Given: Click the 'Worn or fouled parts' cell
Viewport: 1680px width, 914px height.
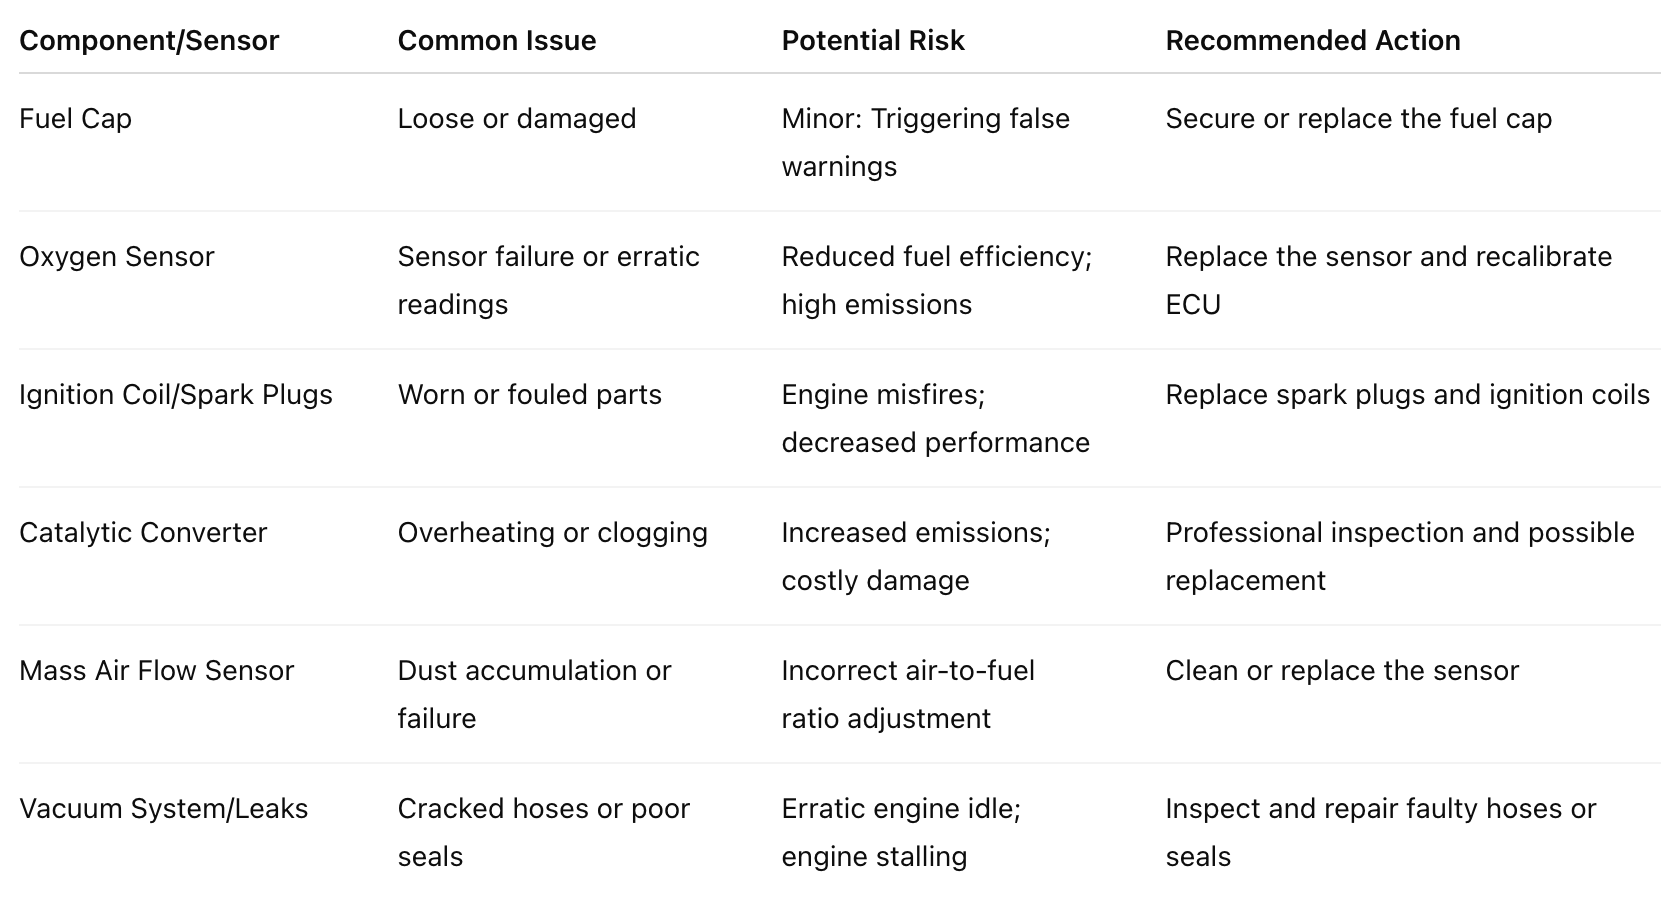Looking at the screenshot, I should click(530, 395).
